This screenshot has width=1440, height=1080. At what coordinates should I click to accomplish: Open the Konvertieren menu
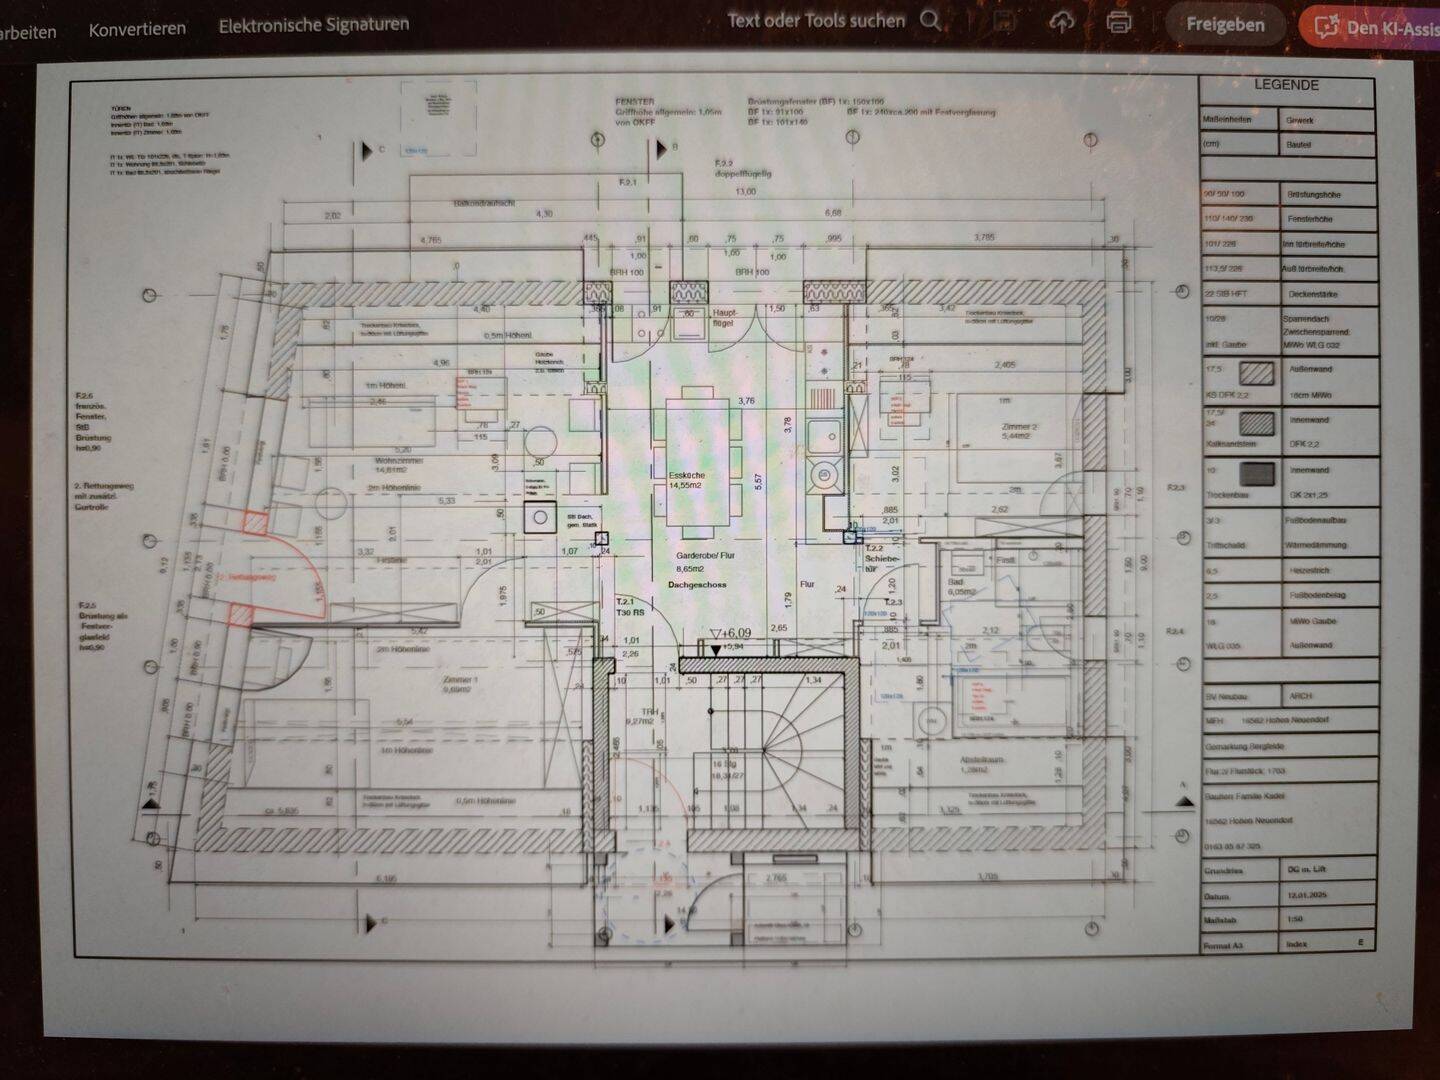137,29
